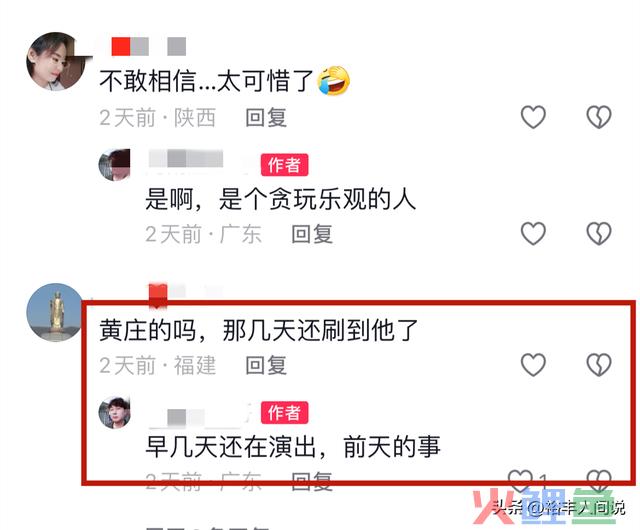The height and width of the screenshot is (530, 640).
Task: Dislike the 黄庄的吗 comment from Fujian
Action: [599, 365]
